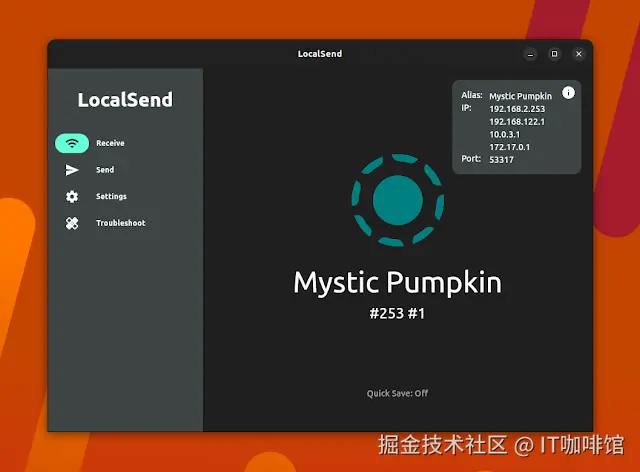Toggle the info icon in the device card

568,93
